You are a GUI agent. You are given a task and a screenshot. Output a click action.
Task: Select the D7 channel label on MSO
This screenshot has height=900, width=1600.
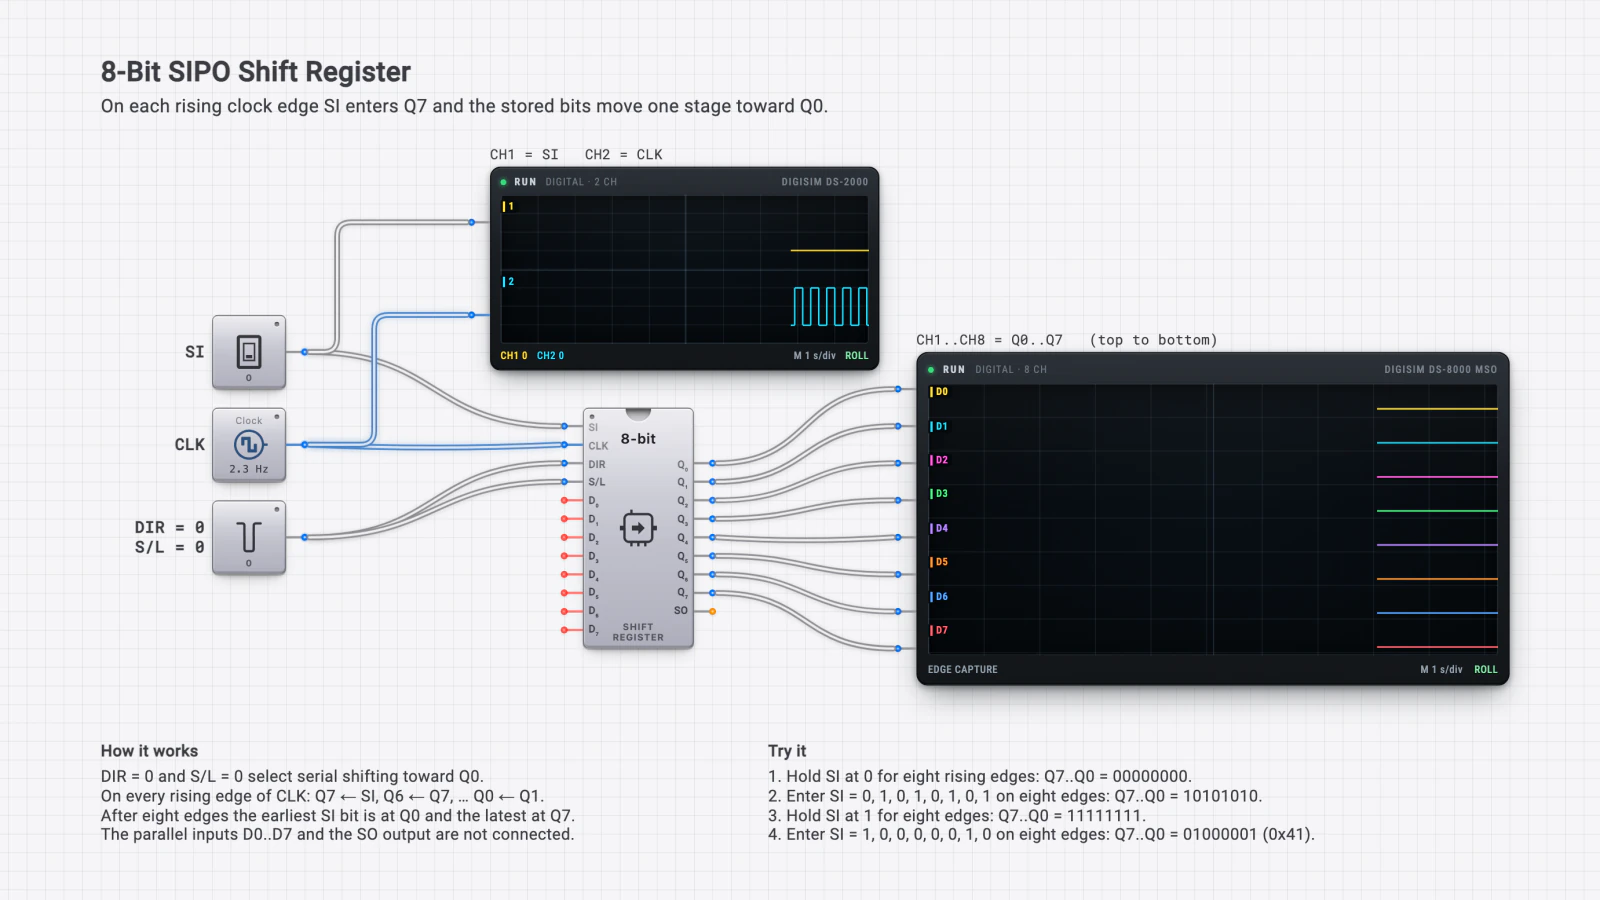(x=939, y=631)
